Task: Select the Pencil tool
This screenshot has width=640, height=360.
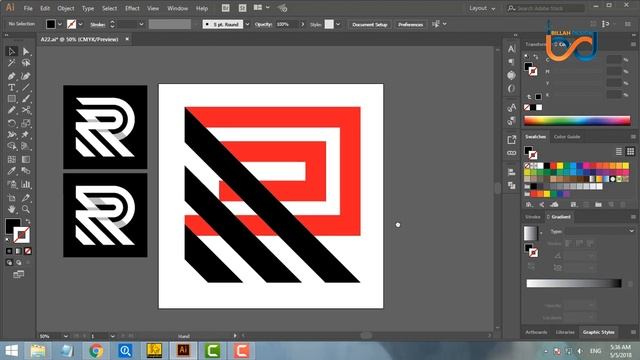Action: click(11, 110)
